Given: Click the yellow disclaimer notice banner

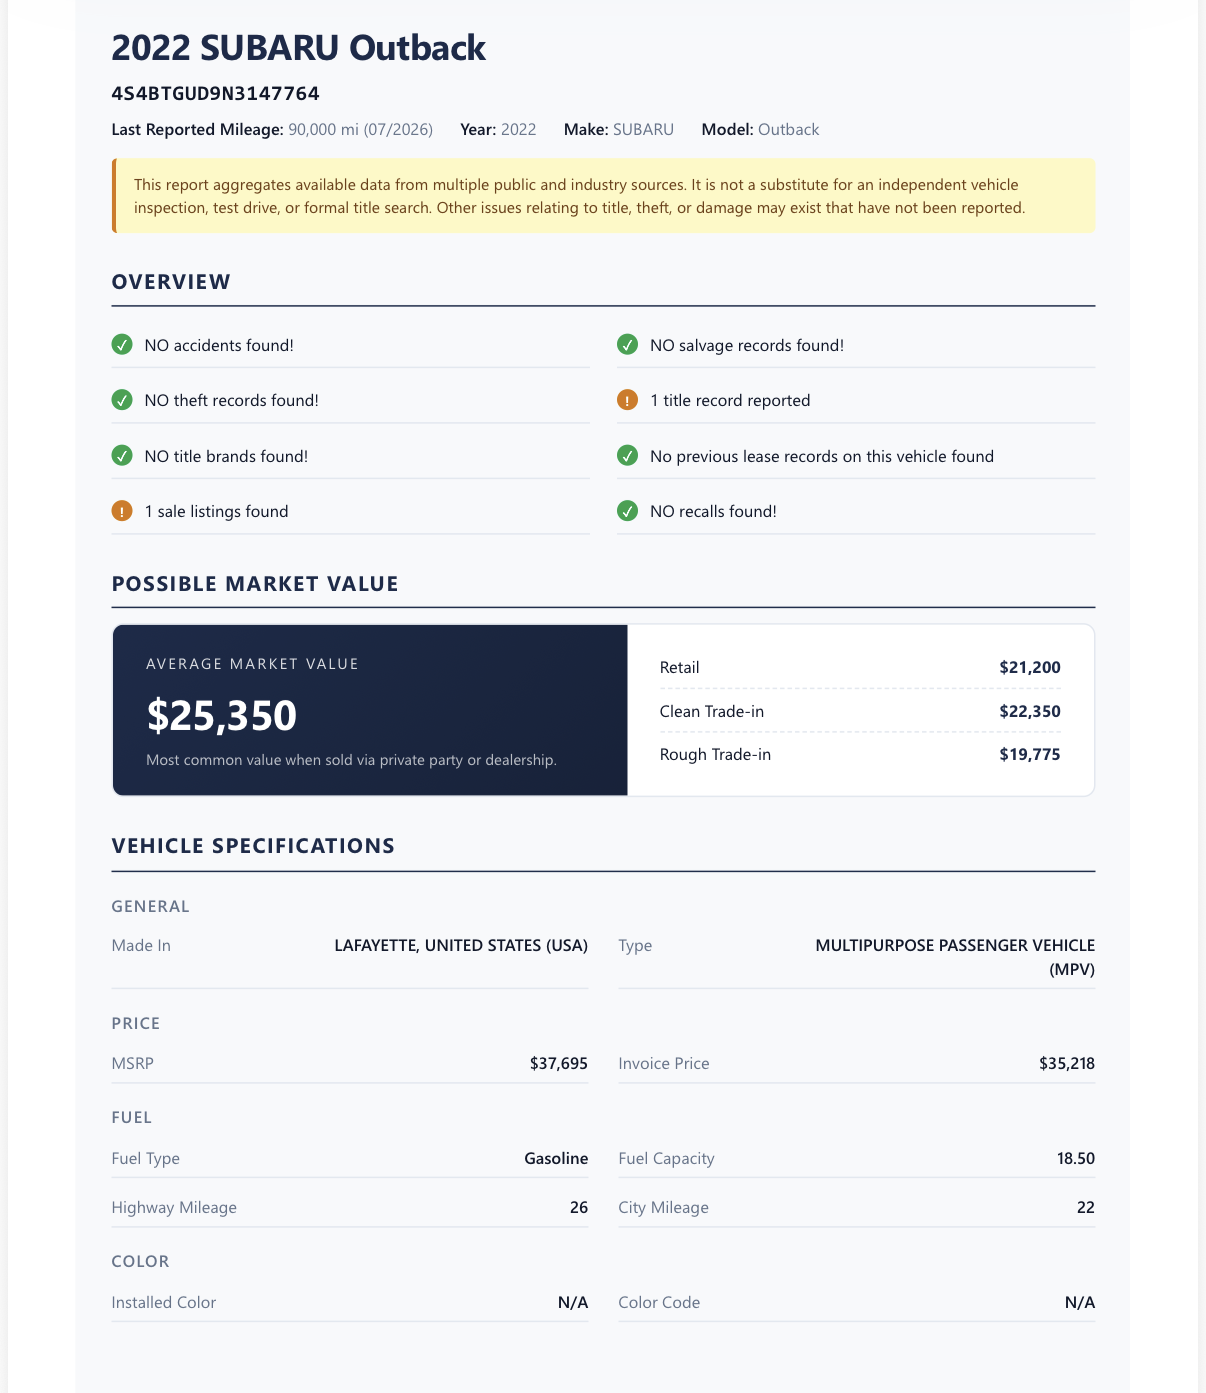Looking at the screenshot, I should [603, 196].
